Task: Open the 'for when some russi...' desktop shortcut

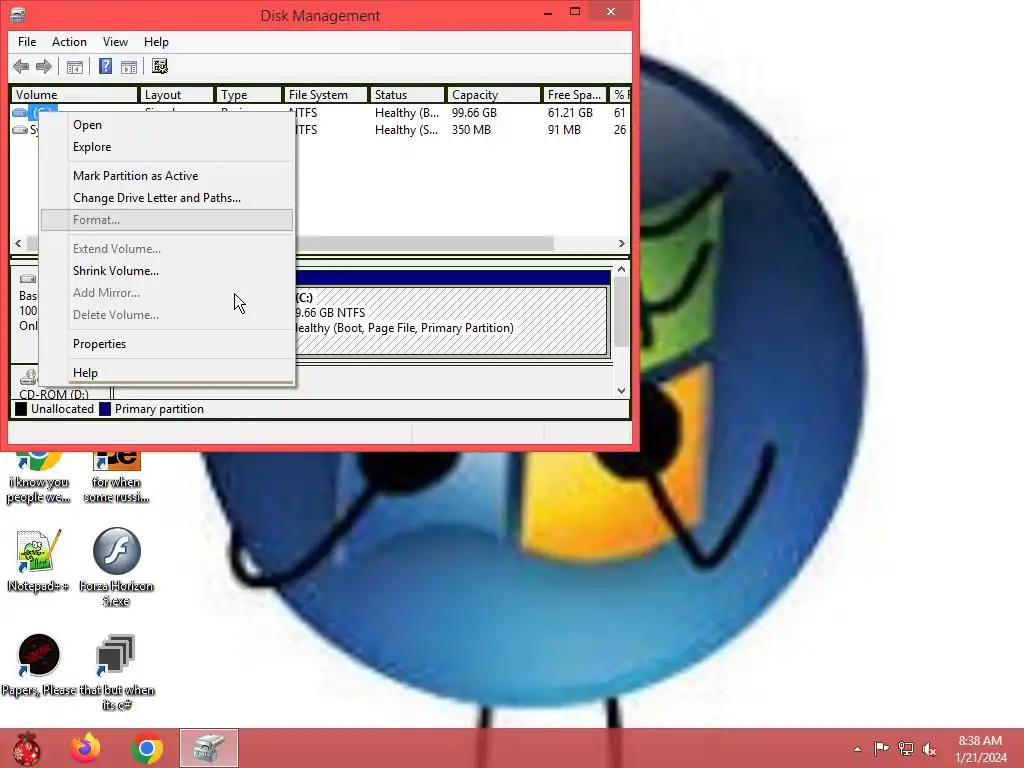Action: pos(116,478)
